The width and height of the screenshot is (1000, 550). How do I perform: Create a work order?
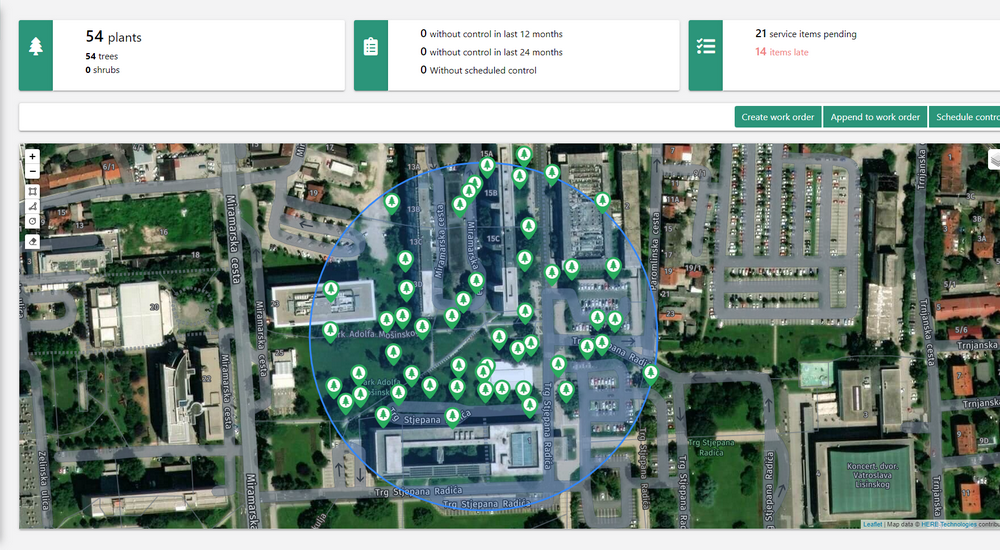click(777, 117)
